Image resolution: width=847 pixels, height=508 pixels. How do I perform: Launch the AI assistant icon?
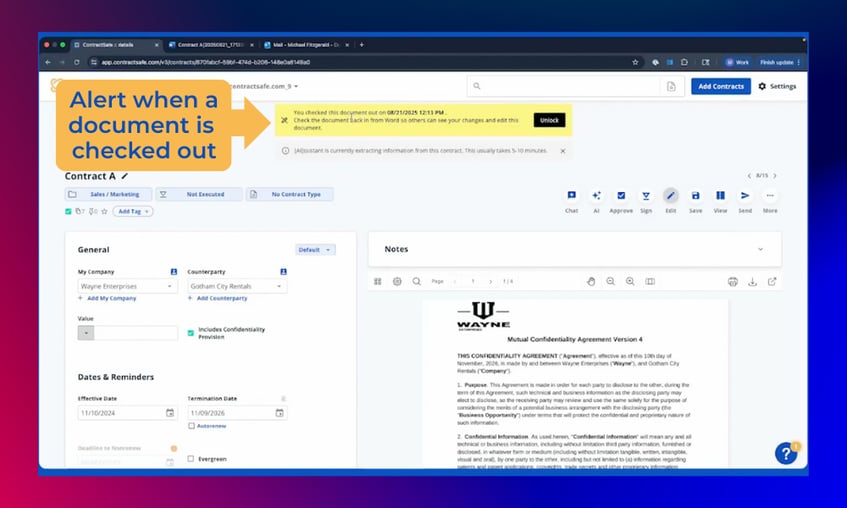[596, 196]
